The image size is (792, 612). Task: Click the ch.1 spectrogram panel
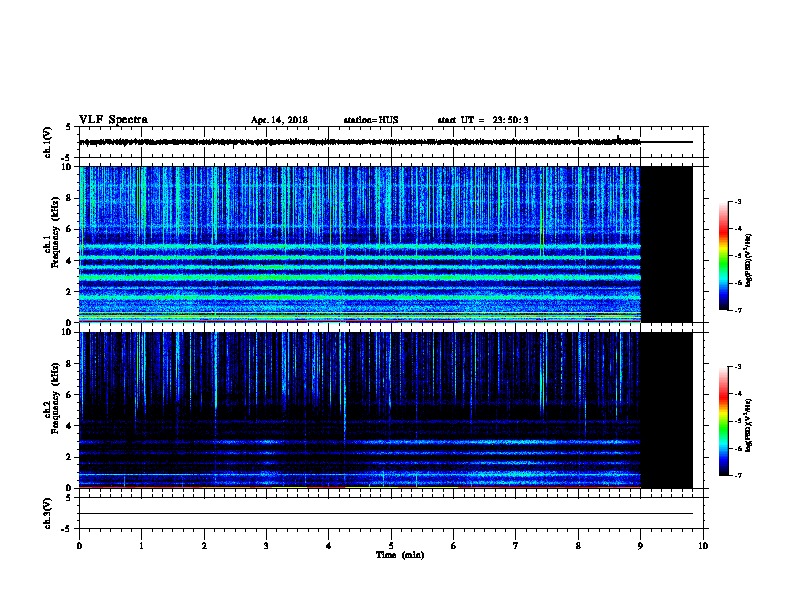[385, 244]
